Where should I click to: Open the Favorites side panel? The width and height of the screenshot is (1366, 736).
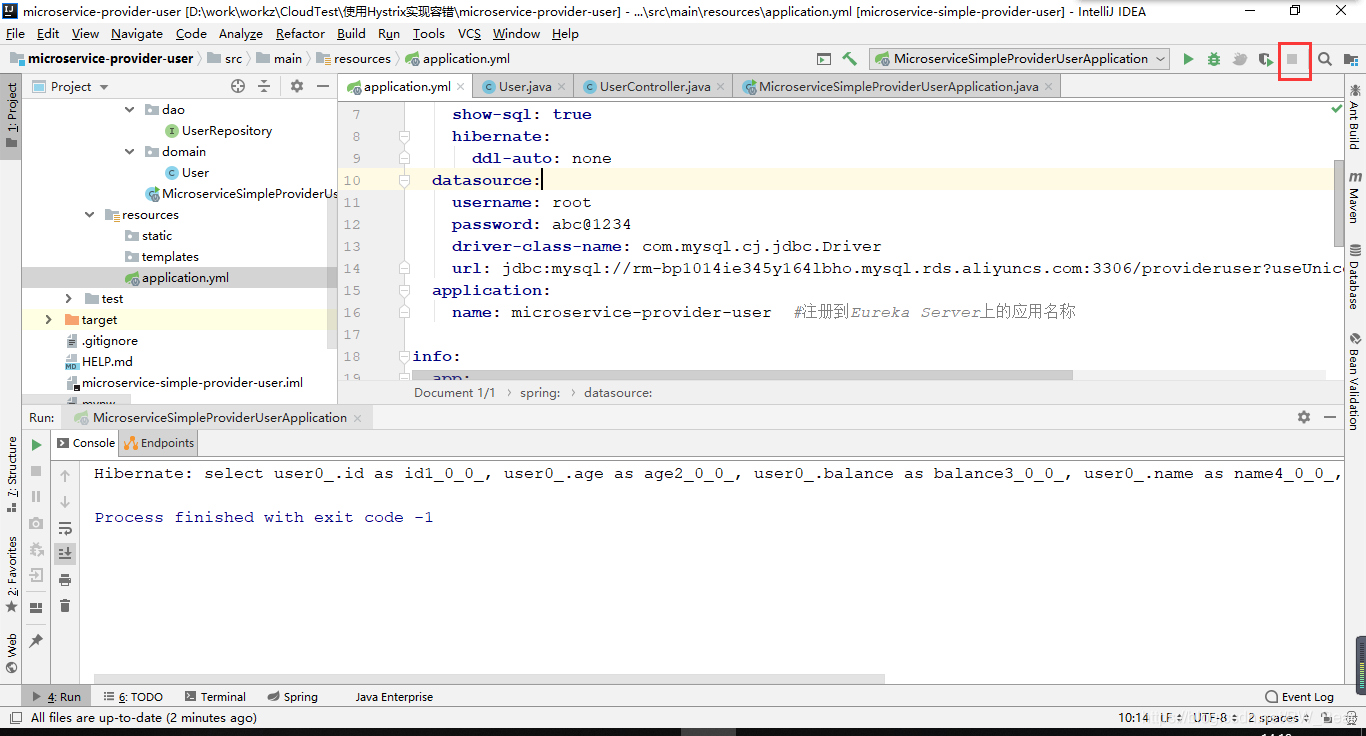12,575
